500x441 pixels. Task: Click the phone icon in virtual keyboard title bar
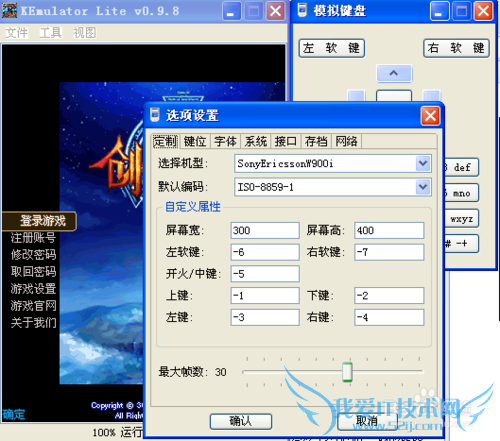(x=302, y=10)
